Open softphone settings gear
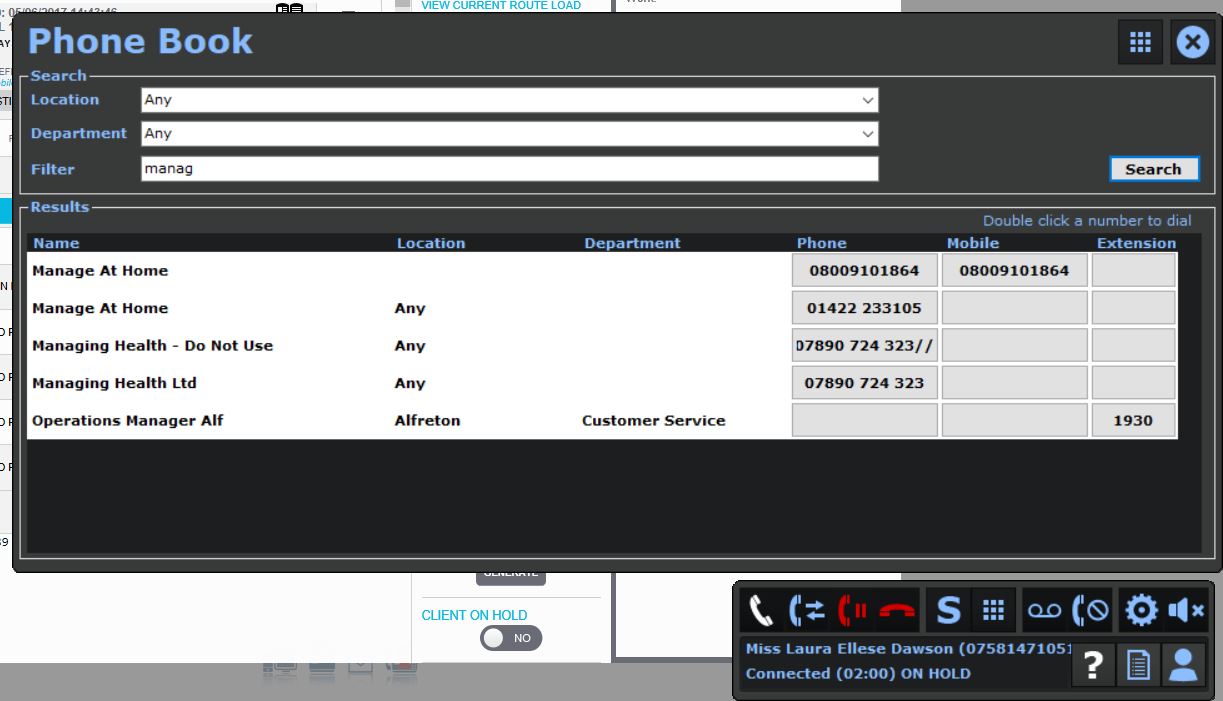Screen dimensions: 1223x701 click(x=1141, y=610)
